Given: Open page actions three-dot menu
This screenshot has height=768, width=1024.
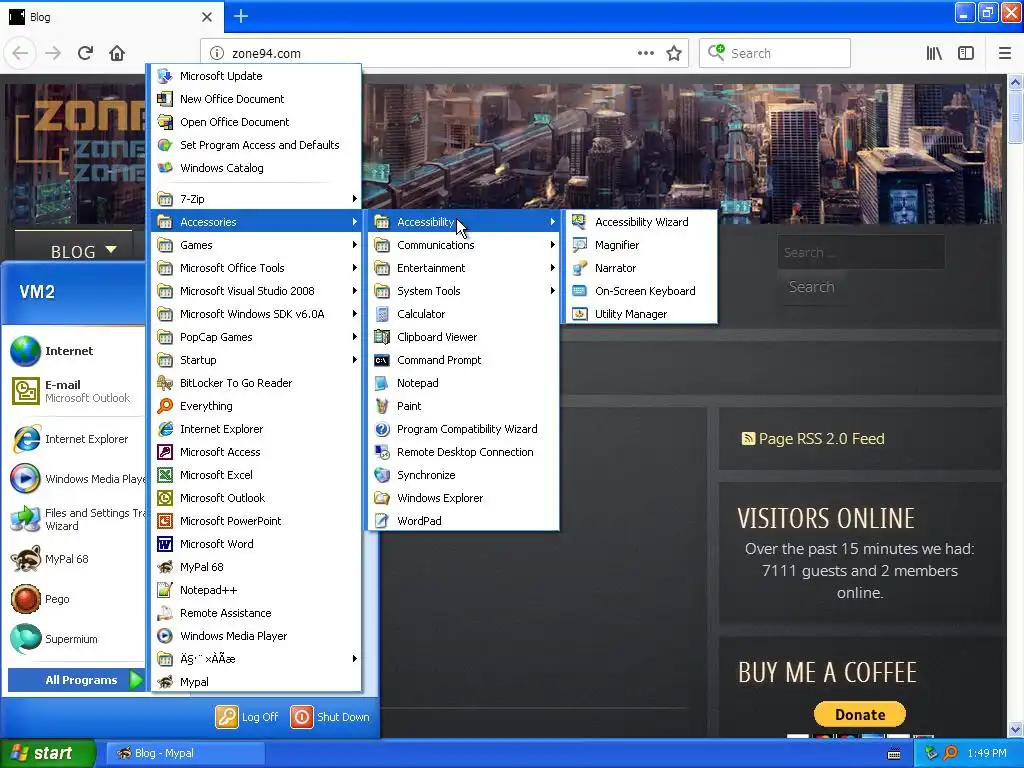Looking at the screenshot, I should pyautogui.click(x=645, y=53).
